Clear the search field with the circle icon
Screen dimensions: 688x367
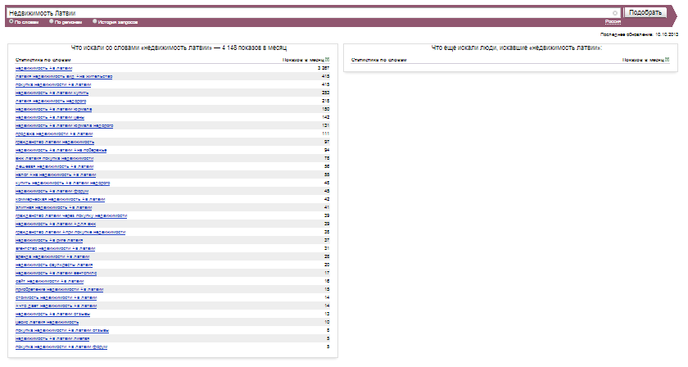615,13
